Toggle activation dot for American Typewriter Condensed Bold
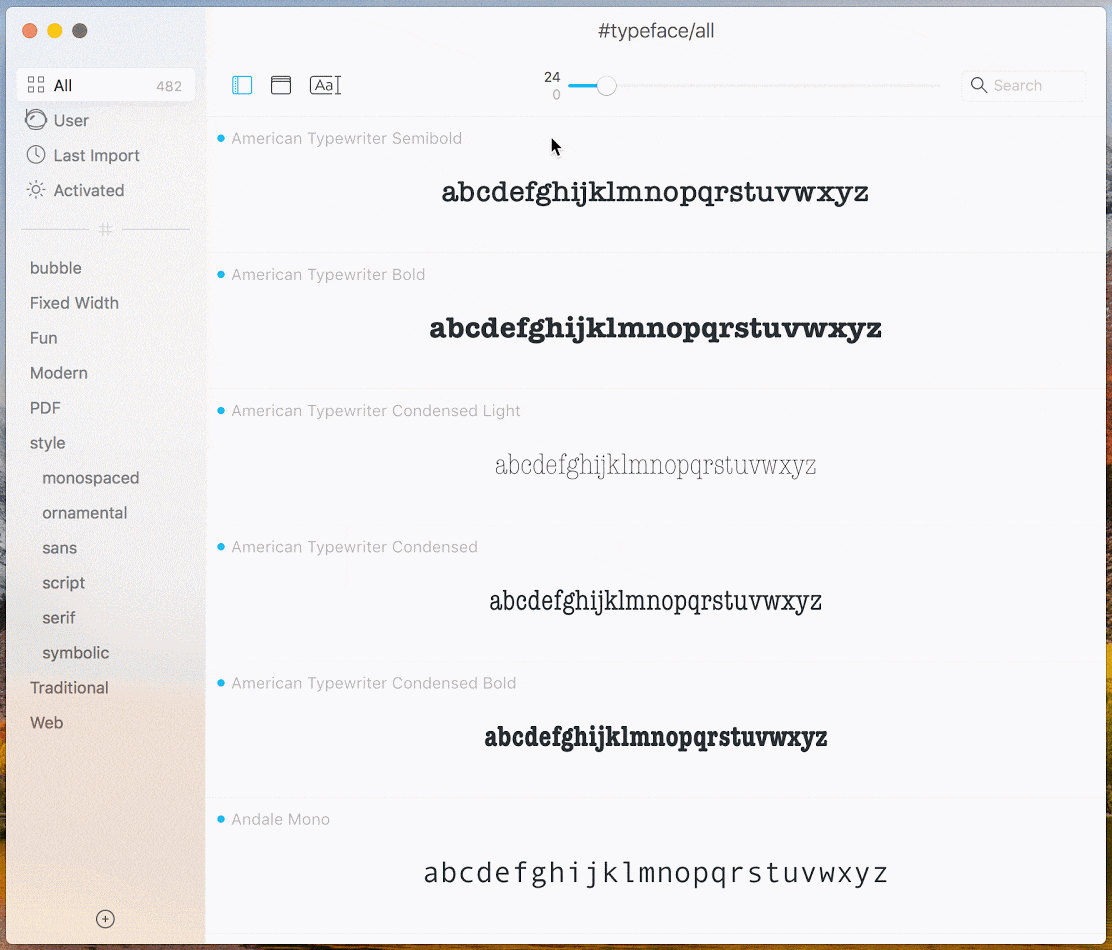Screen dimensions: 1112x950 coord(221,683)
